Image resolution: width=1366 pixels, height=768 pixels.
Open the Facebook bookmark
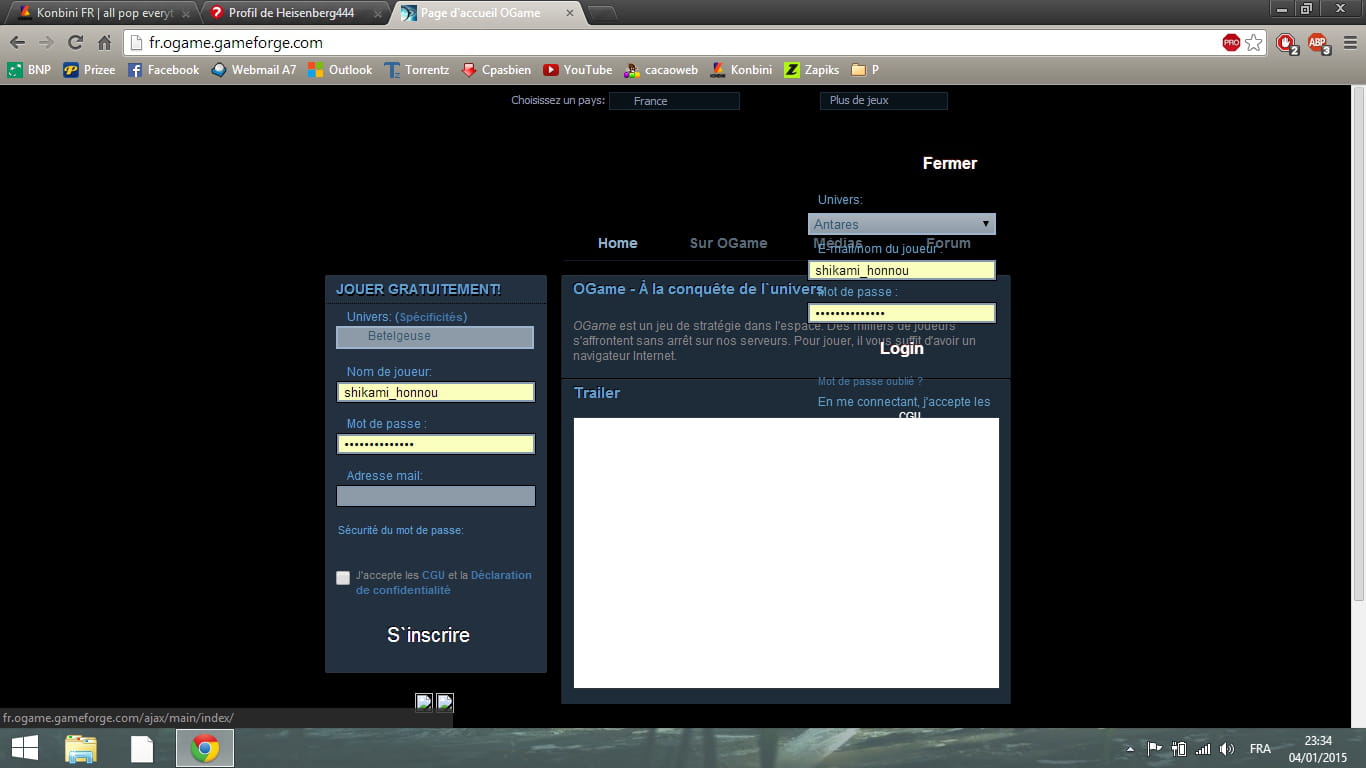click(163, 70)
